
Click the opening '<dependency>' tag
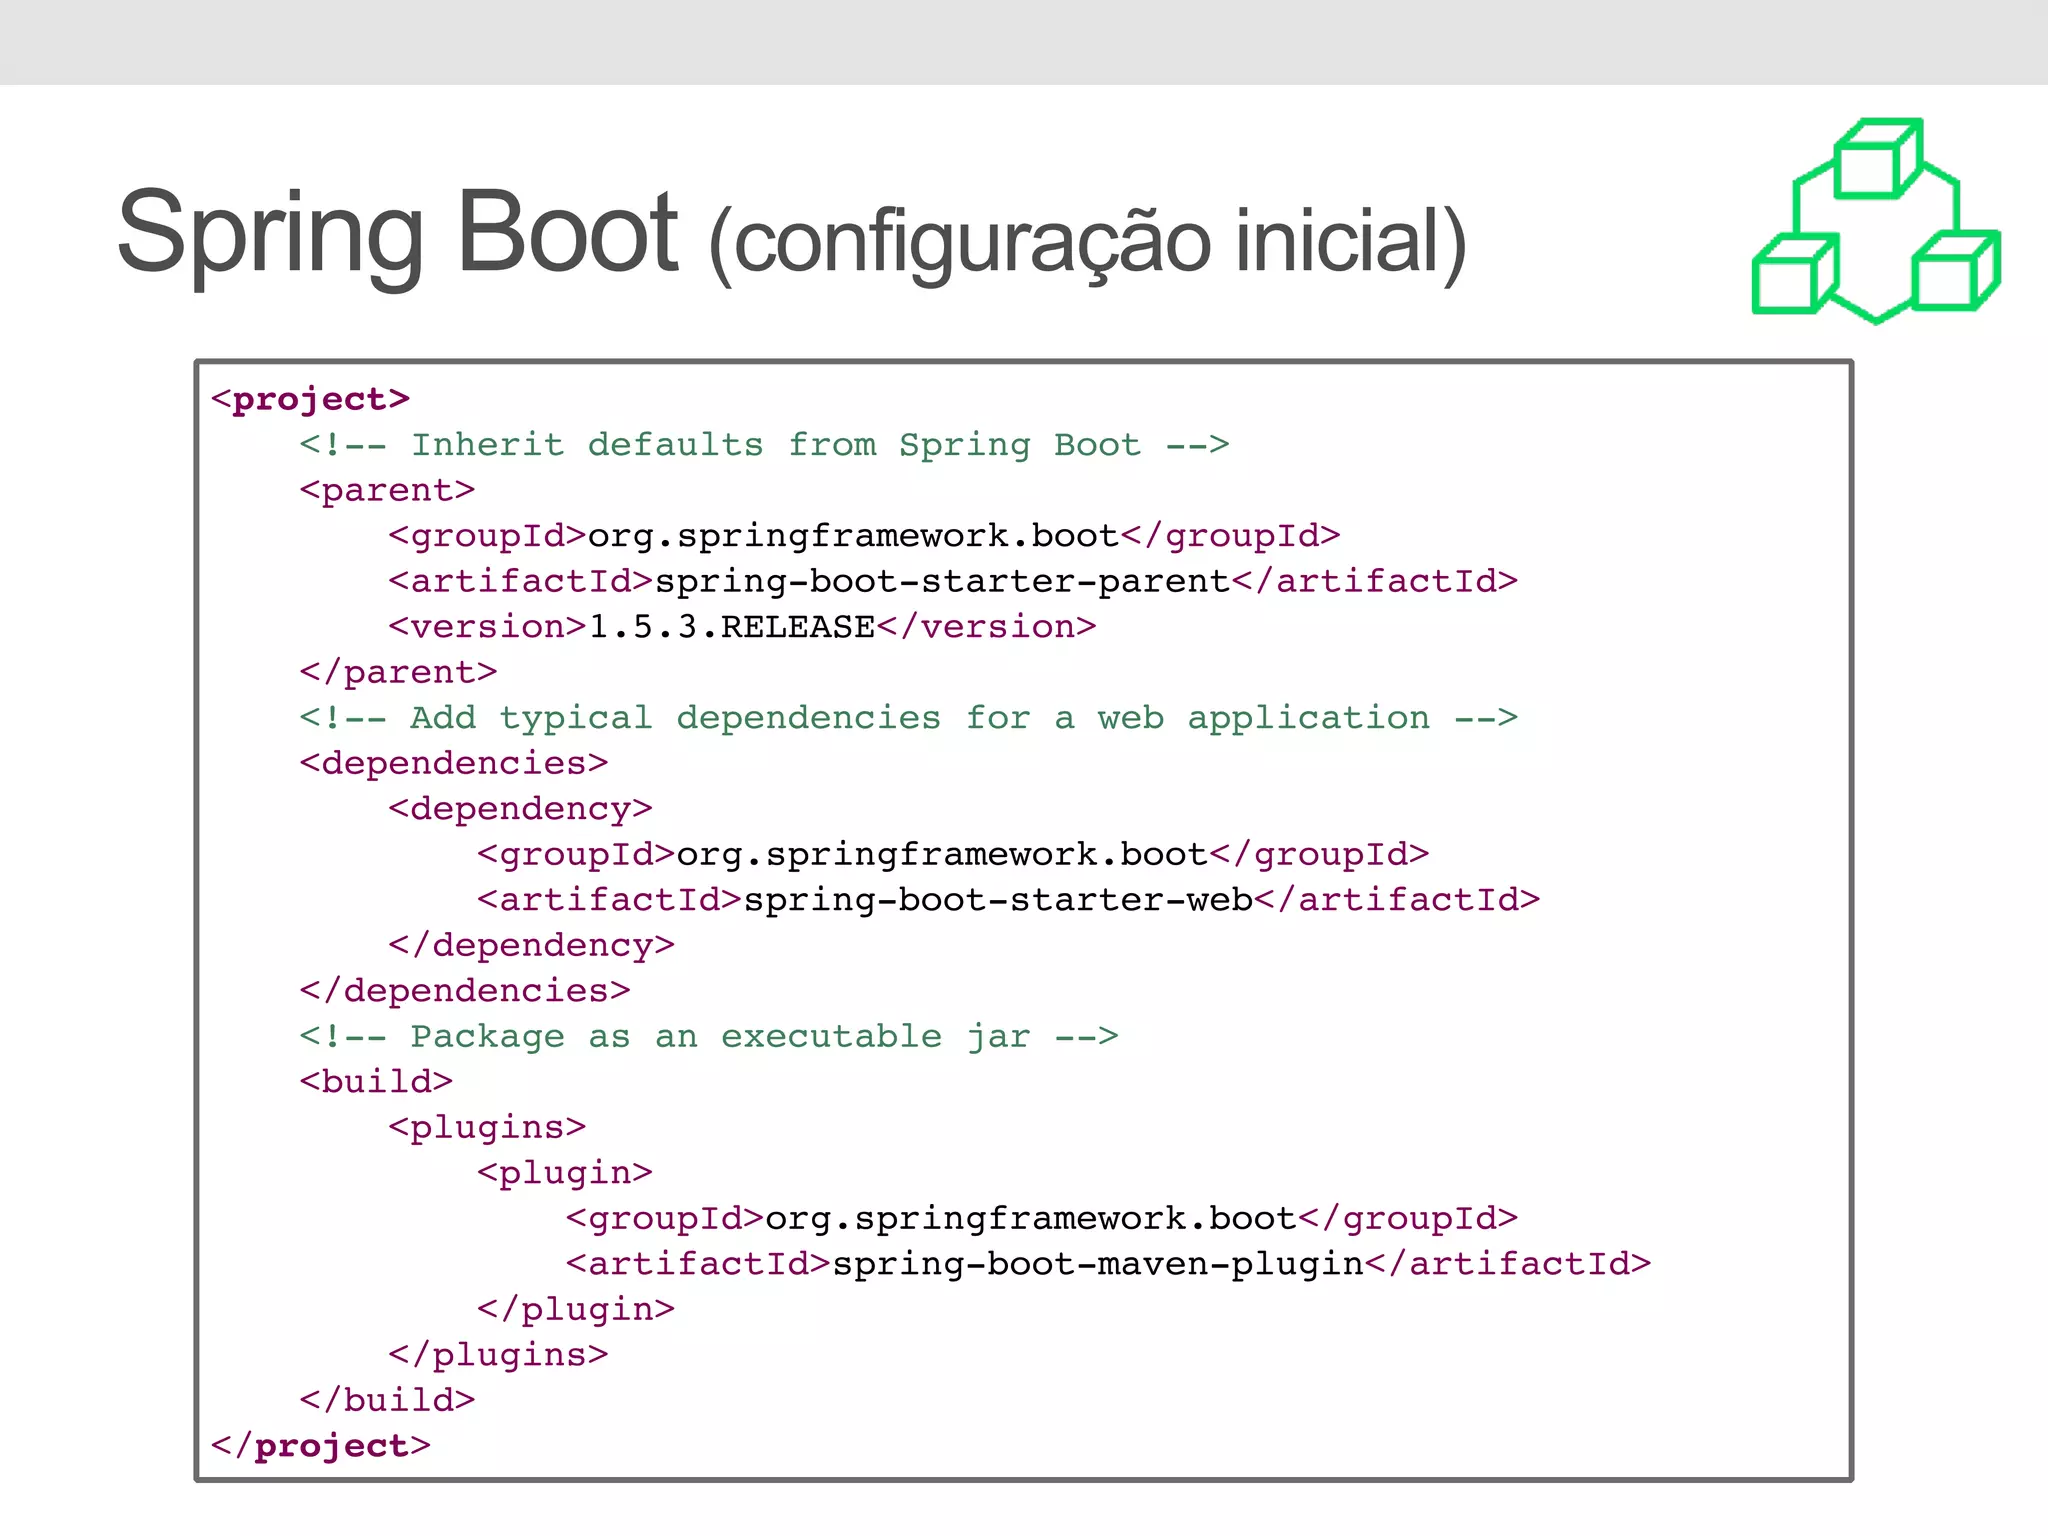point(521,808)
